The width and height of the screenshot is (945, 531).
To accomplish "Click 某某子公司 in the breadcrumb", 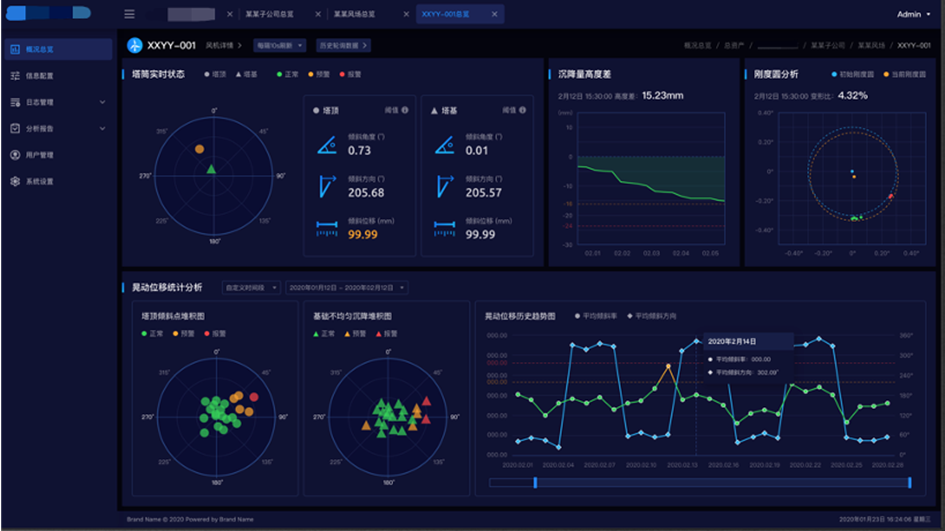I will 827,46.
